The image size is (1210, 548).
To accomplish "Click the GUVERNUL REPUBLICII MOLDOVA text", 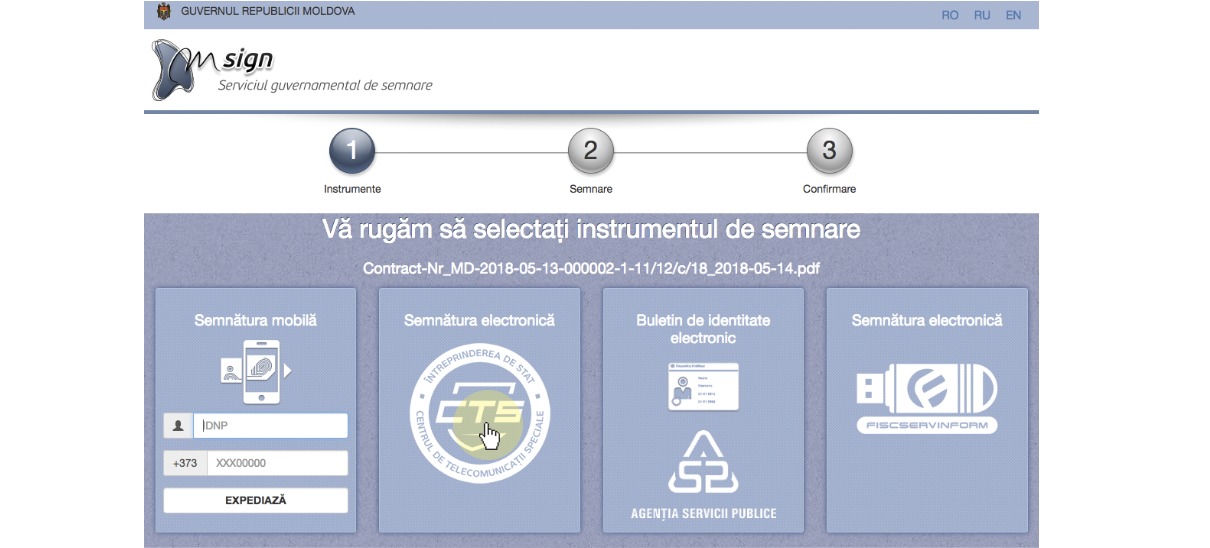I will (x=268, y=12).
